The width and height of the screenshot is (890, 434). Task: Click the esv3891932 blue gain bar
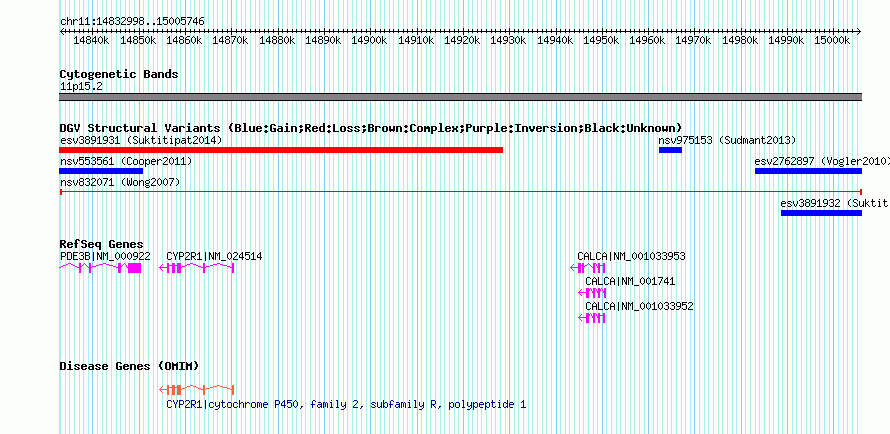coord(821,213)
